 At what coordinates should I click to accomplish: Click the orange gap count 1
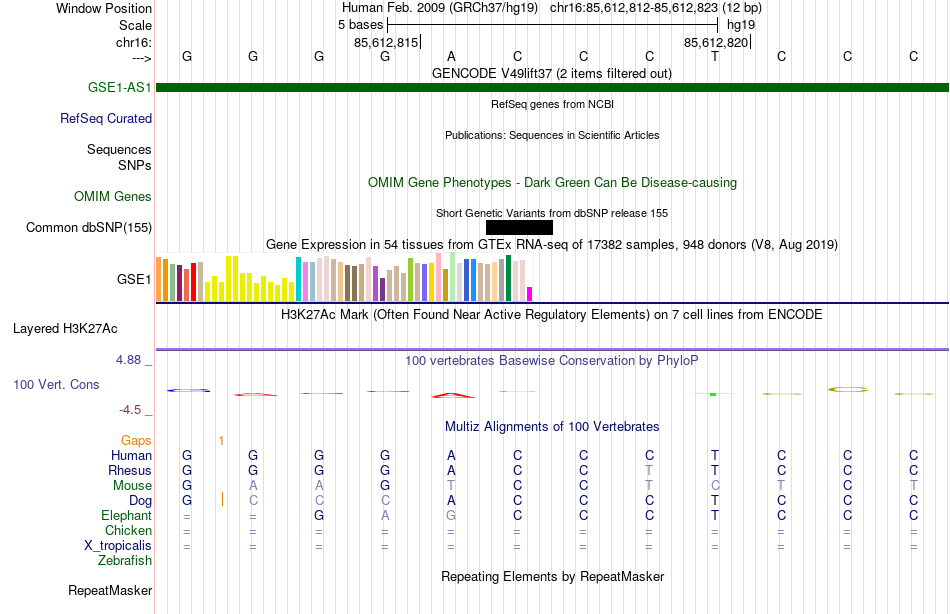point(222,441)
